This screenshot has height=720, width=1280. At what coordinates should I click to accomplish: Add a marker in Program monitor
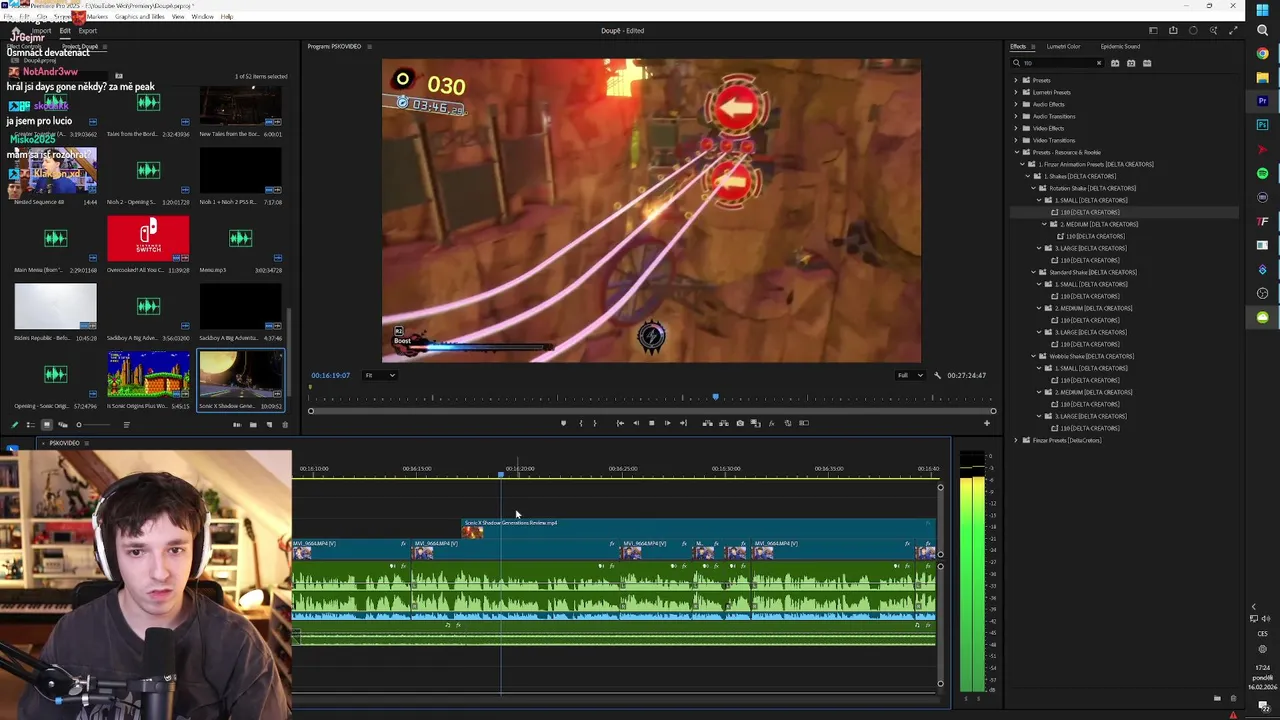[563, 423]
